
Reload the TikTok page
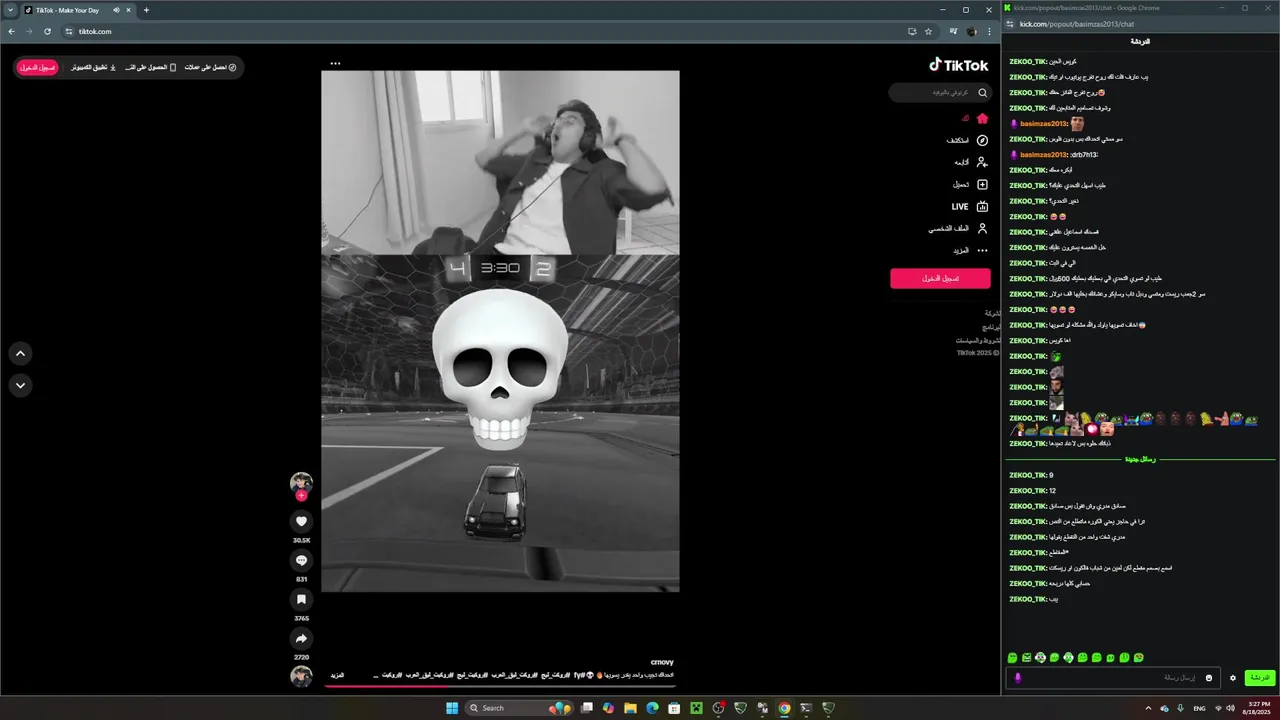tap(47, 31)
